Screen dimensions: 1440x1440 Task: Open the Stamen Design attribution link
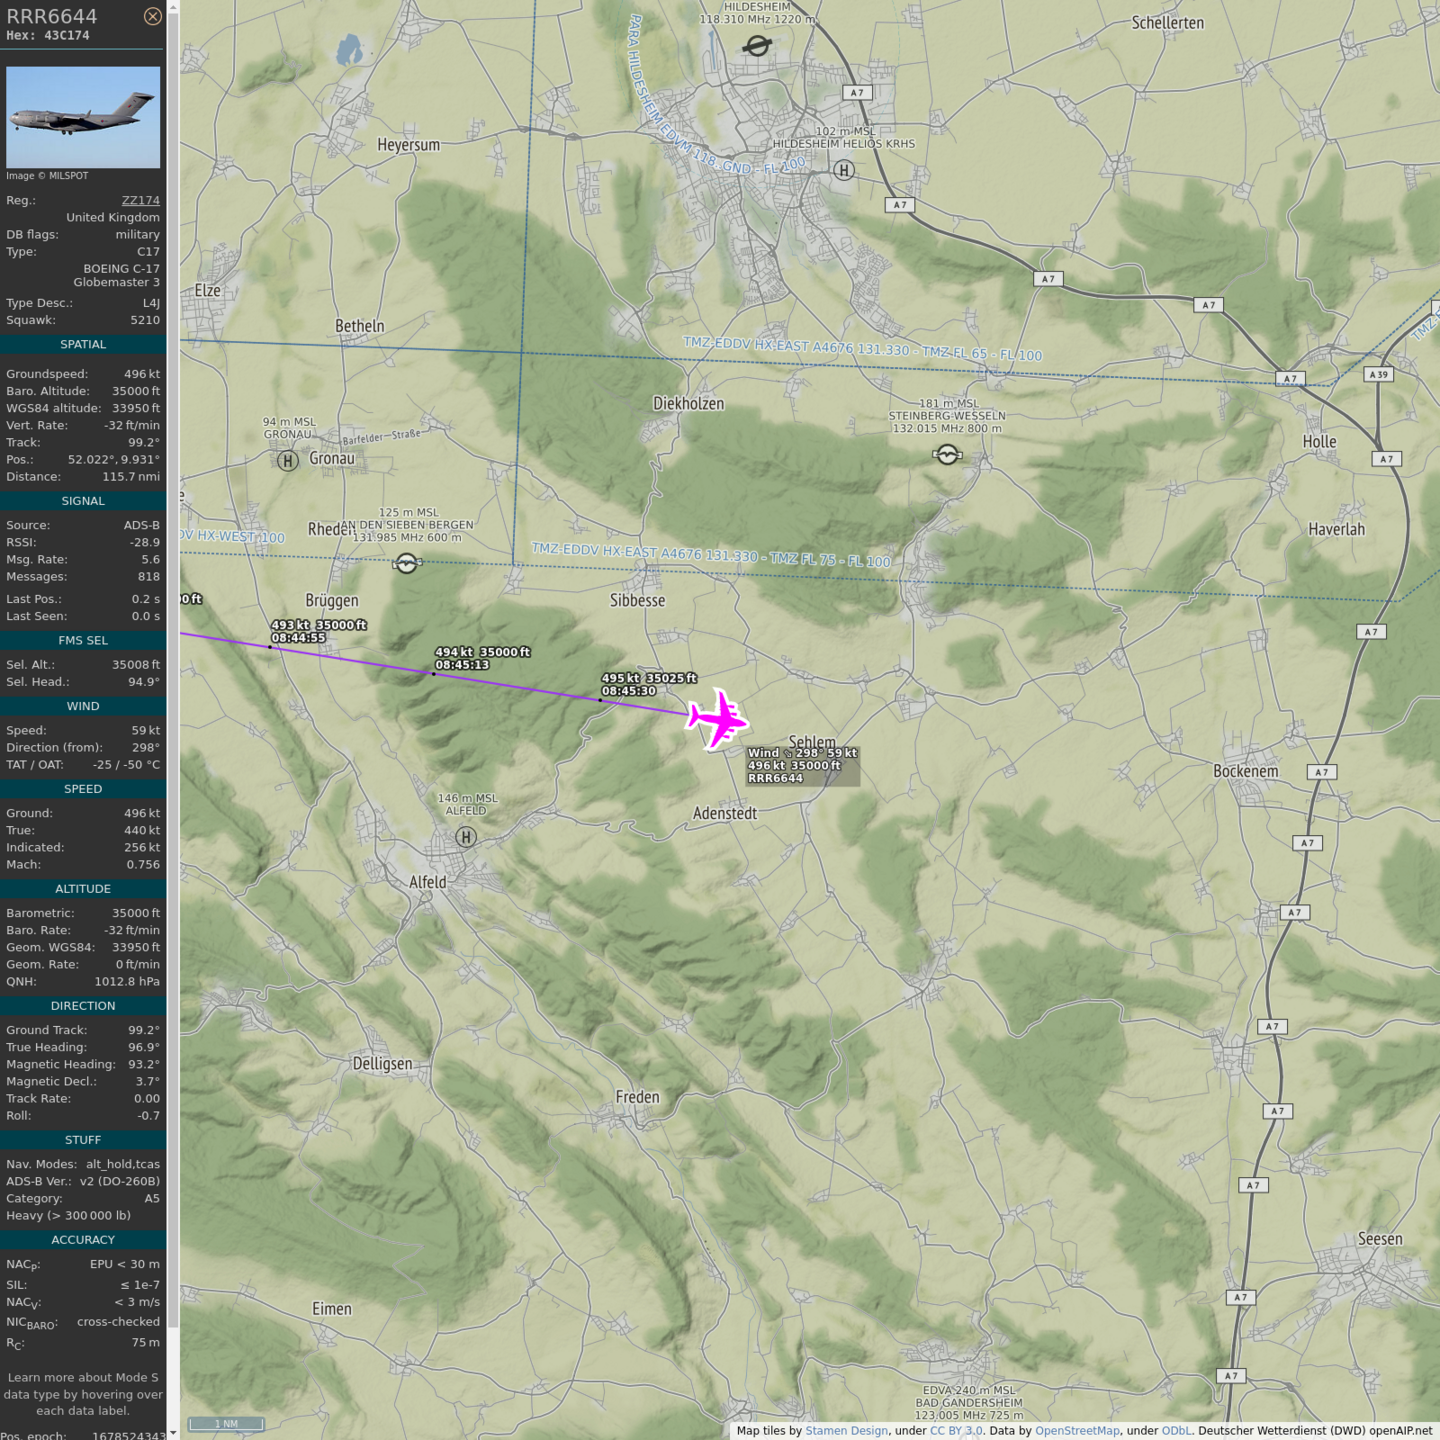(x=846, y=1431)
